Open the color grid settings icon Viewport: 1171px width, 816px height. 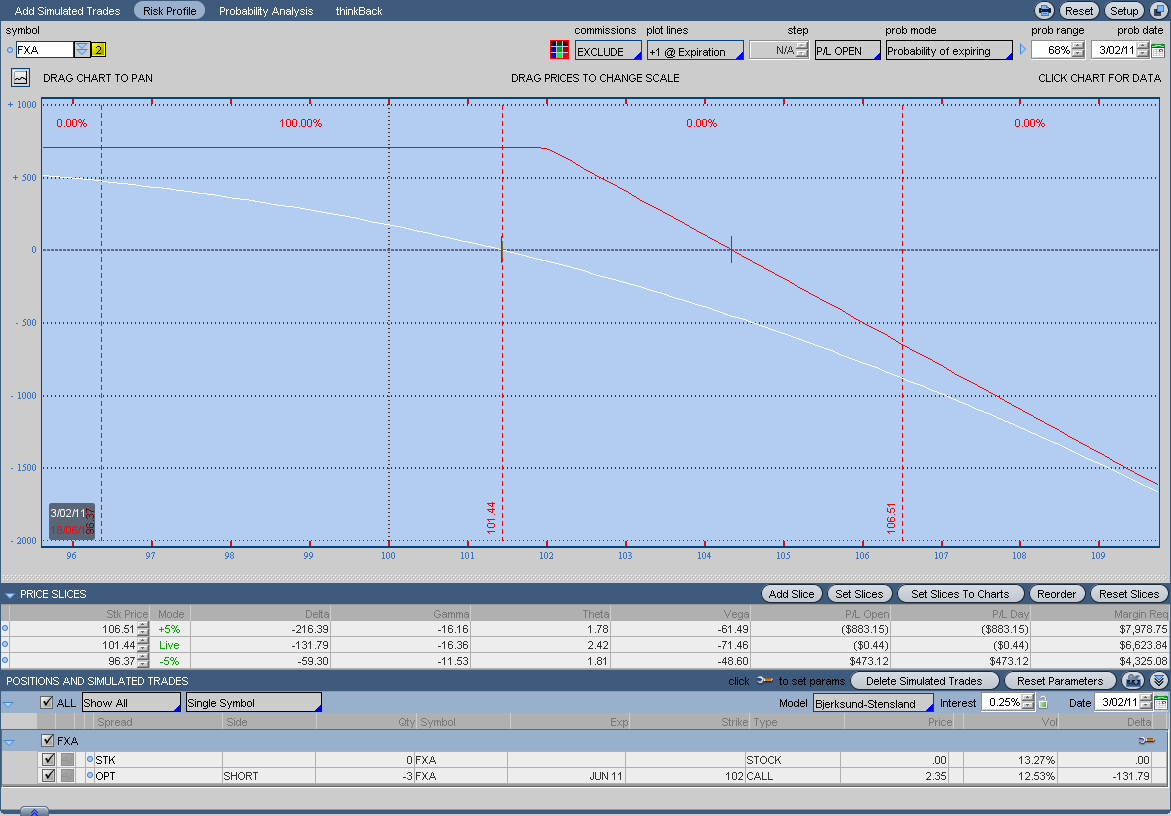pyautogui.click(x=559, y=50)
